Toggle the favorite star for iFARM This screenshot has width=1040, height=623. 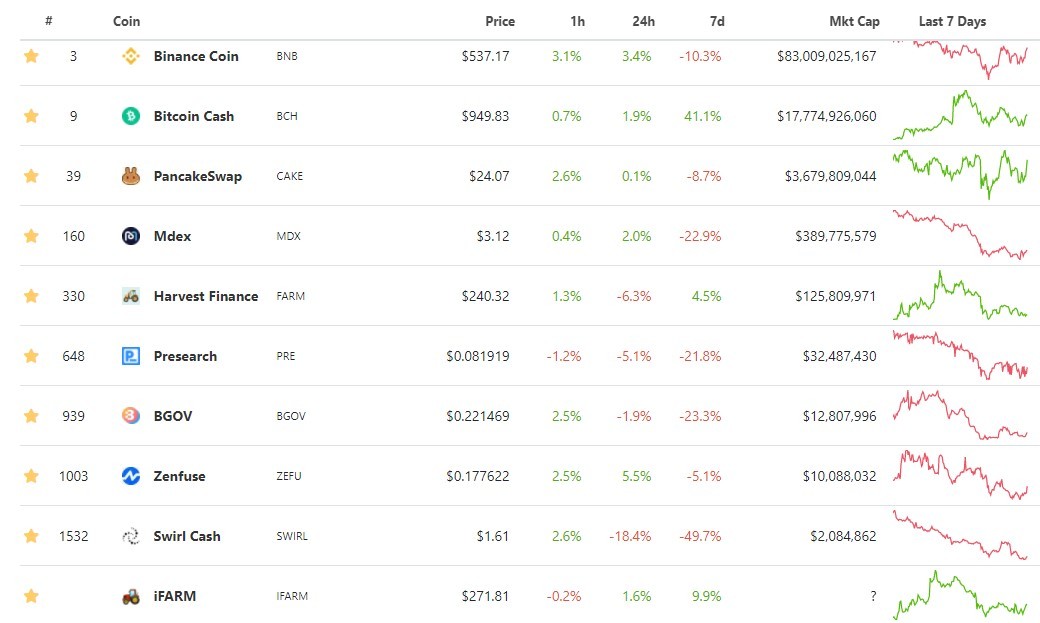(x=31, y=596)
